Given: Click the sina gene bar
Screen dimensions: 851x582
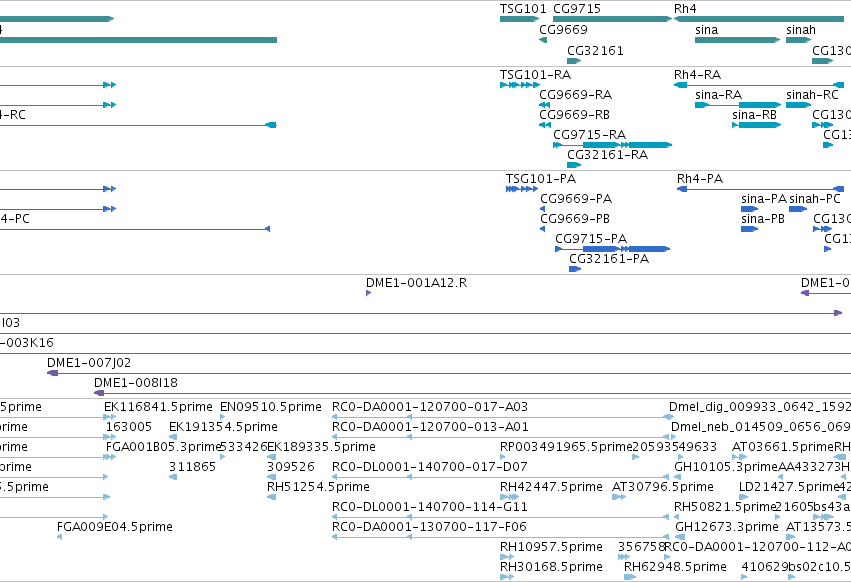Looking at the screenshot, I should click(738, 40).
